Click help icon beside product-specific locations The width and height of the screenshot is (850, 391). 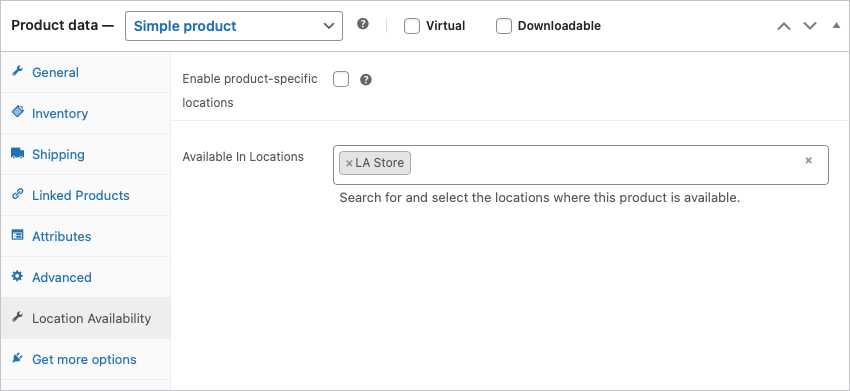point(366,80)
